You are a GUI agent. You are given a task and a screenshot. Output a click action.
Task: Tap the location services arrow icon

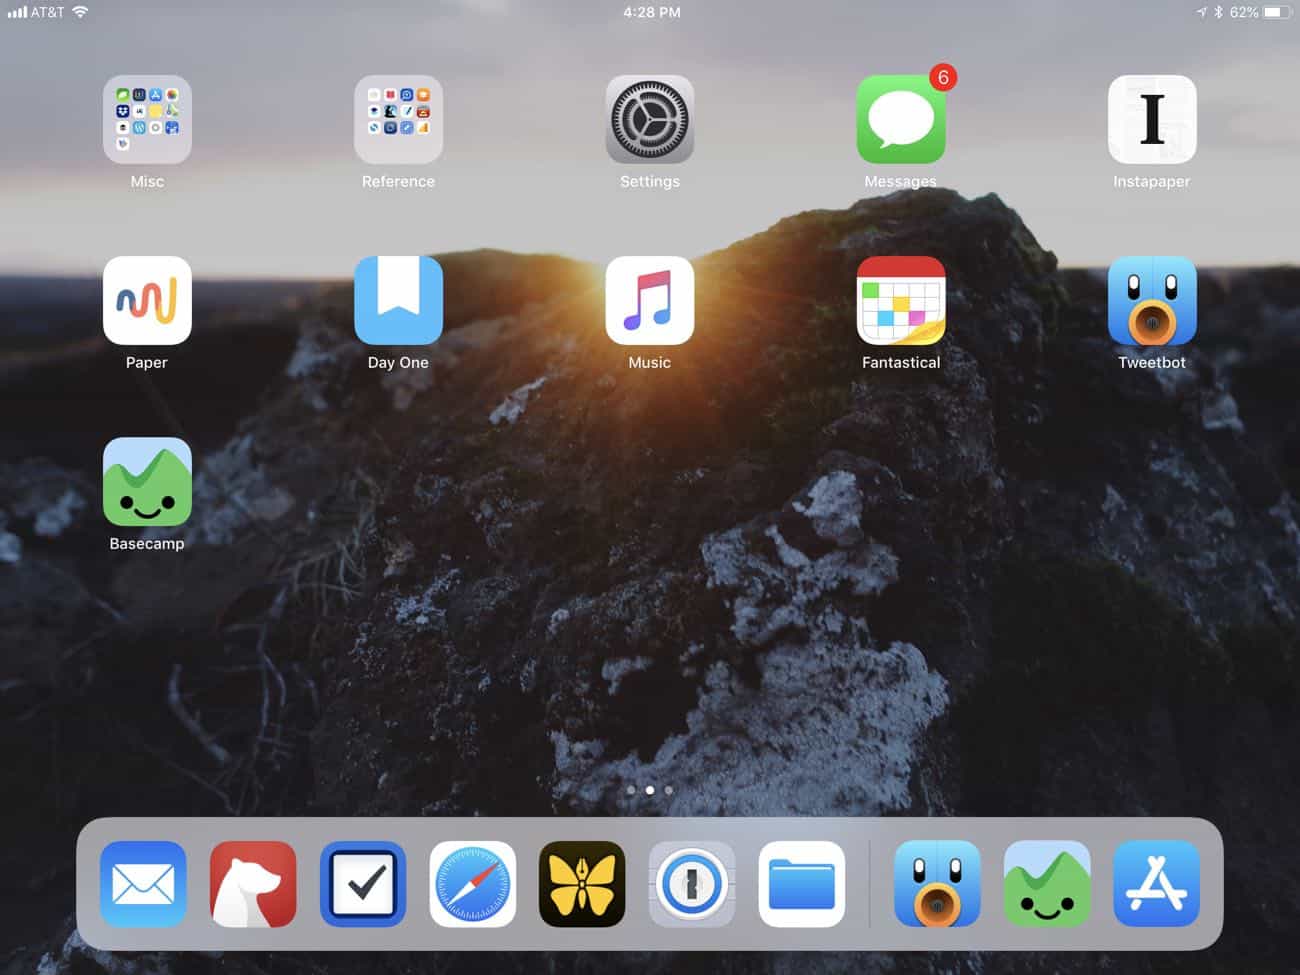(x=1201, y=12)
